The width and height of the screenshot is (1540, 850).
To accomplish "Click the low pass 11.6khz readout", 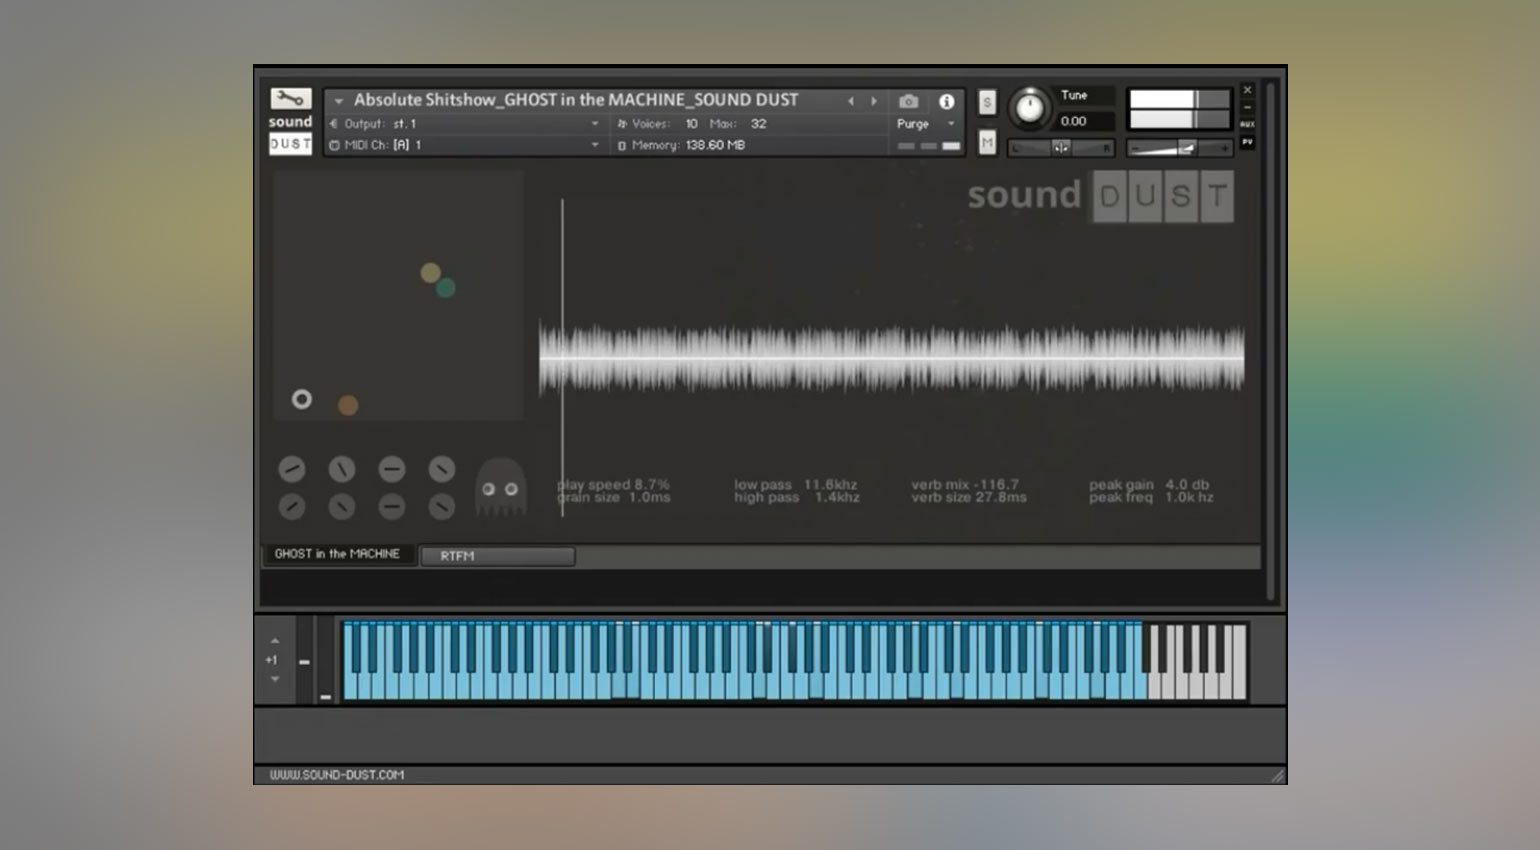I will click(x=796, y=484).
